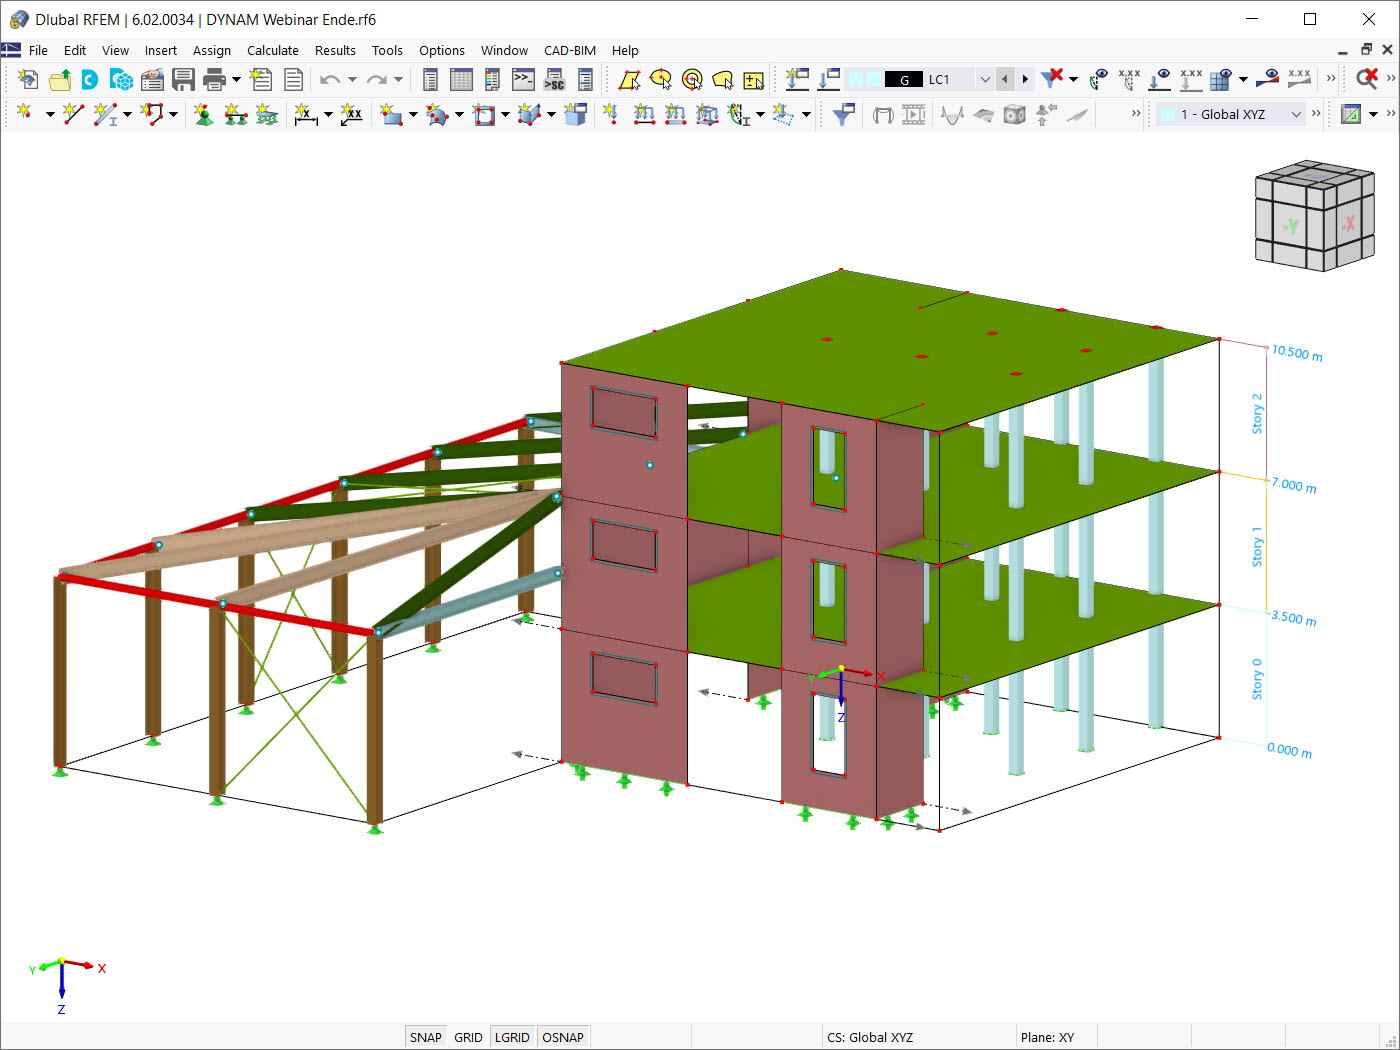Screen dimensions: 1400x1050
Task: Open the CAD-BIM menu
Action: [x=569, y=50]
